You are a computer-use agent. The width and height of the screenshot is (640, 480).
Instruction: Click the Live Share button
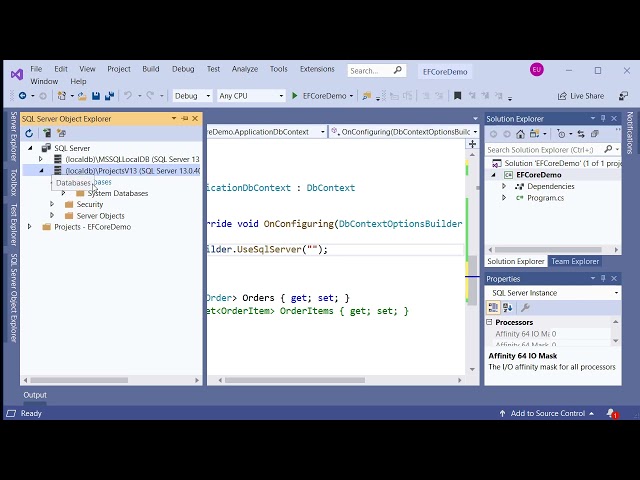point(581,96)
